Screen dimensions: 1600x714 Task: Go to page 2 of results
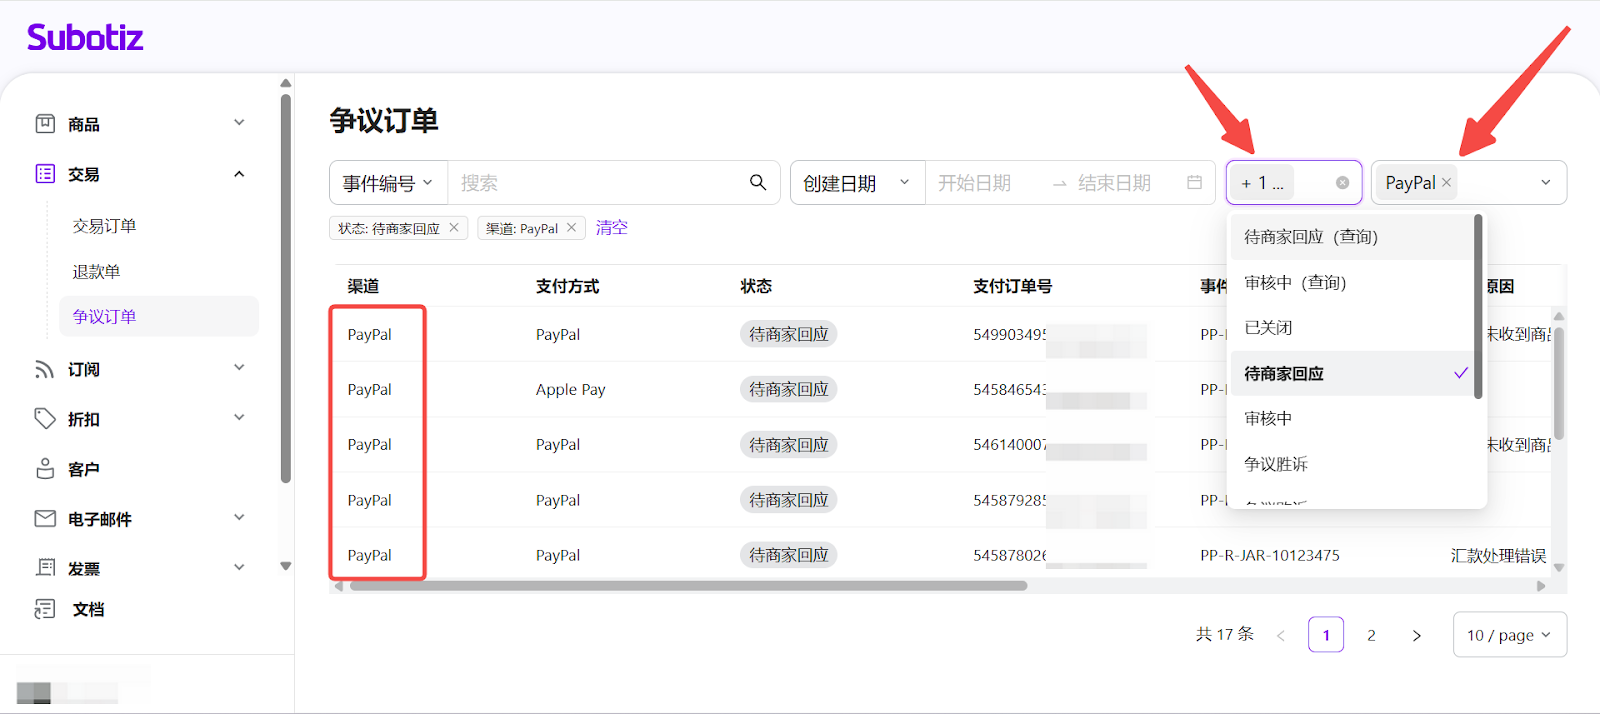(x=1371, y=635)
